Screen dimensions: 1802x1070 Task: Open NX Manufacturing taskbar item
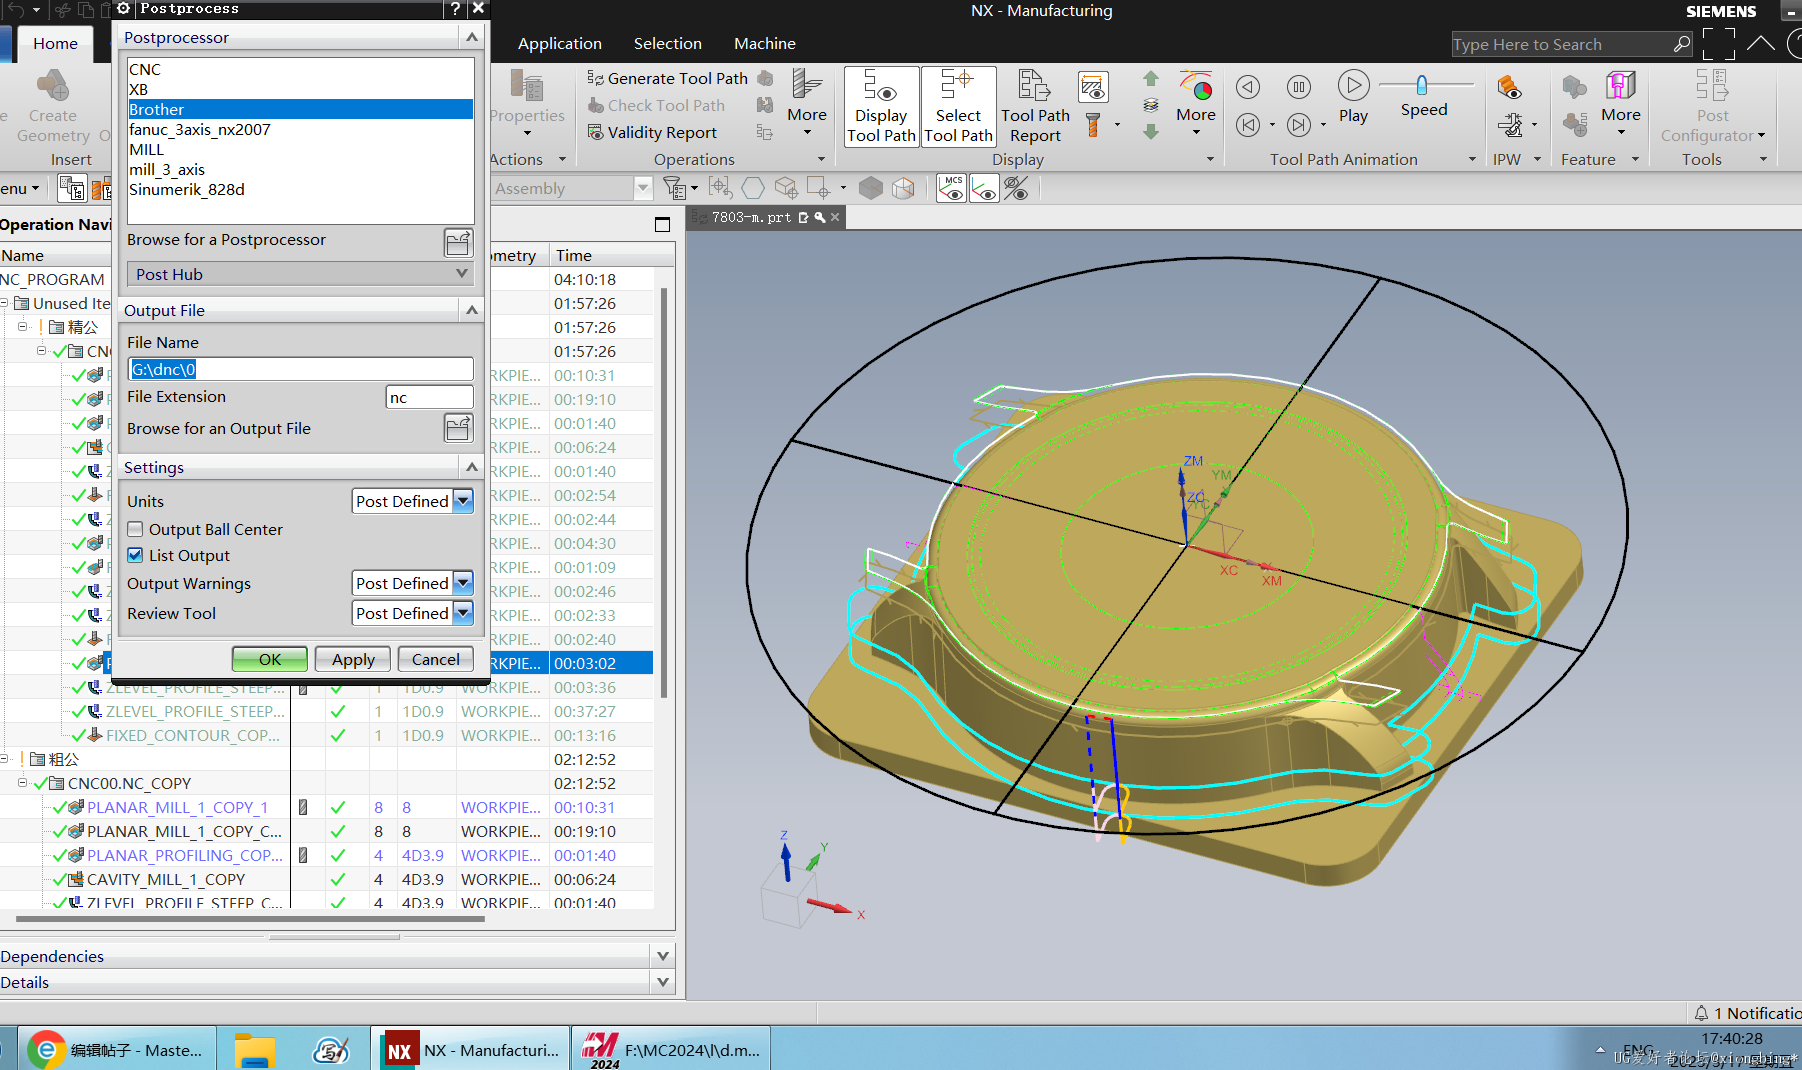coord(472,1050)
